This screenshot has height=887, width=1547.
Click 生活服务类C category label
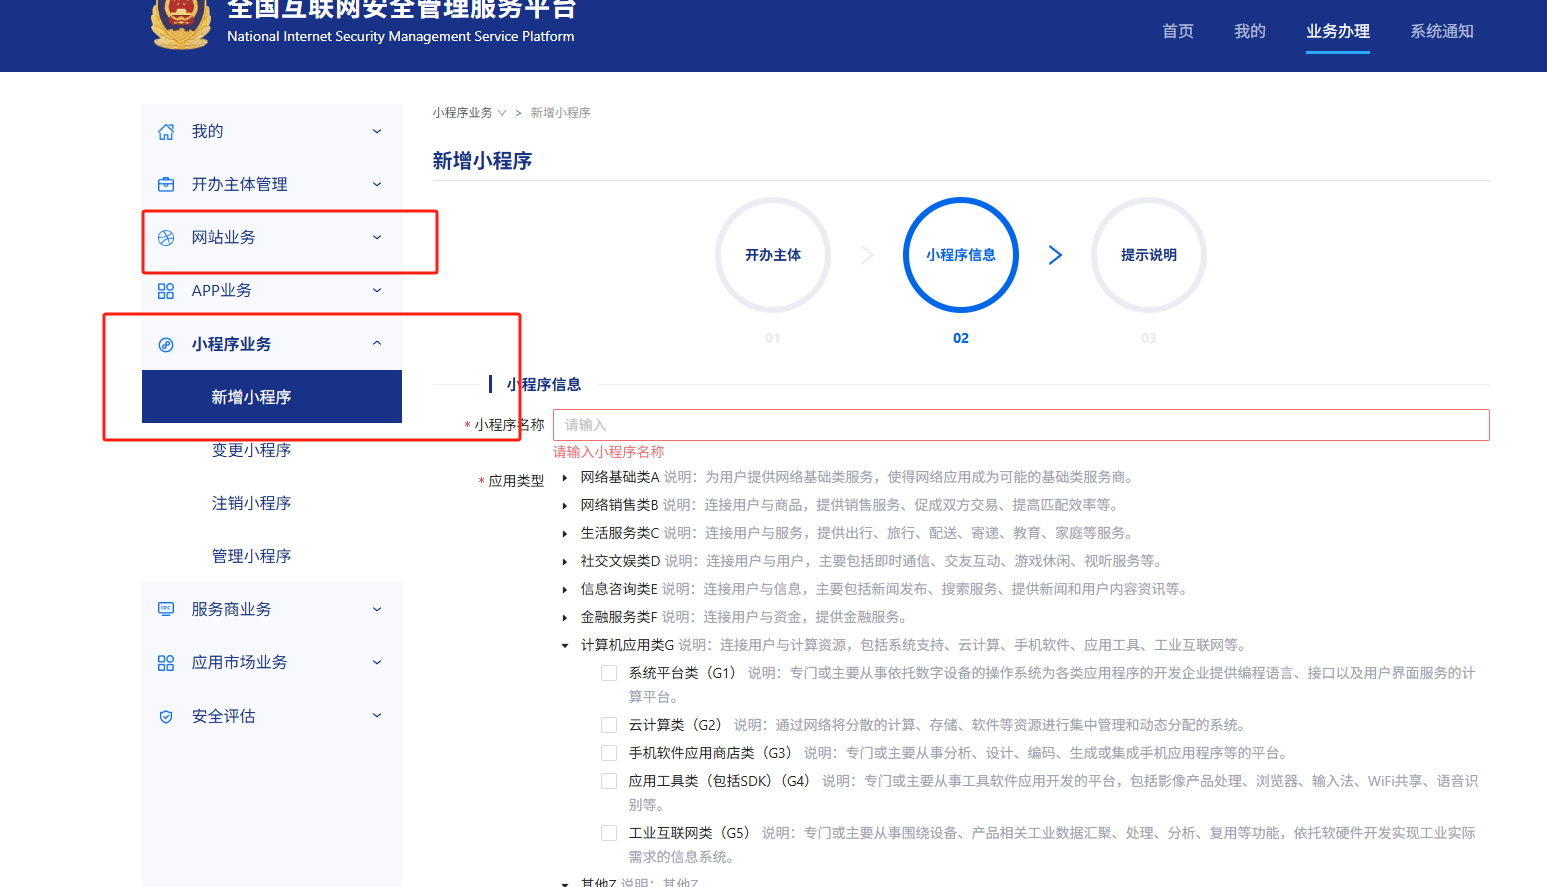[620, 534]
